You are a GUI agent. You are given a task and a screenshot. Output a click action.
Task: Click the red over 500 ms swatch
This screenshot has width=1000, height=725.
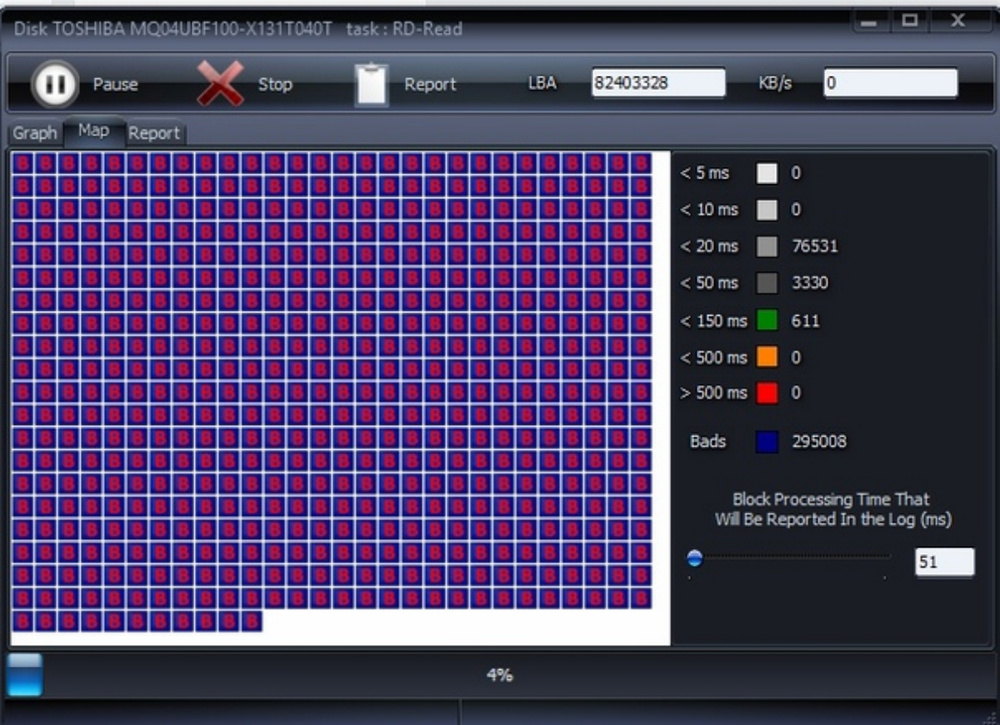[x=767, y=393]
